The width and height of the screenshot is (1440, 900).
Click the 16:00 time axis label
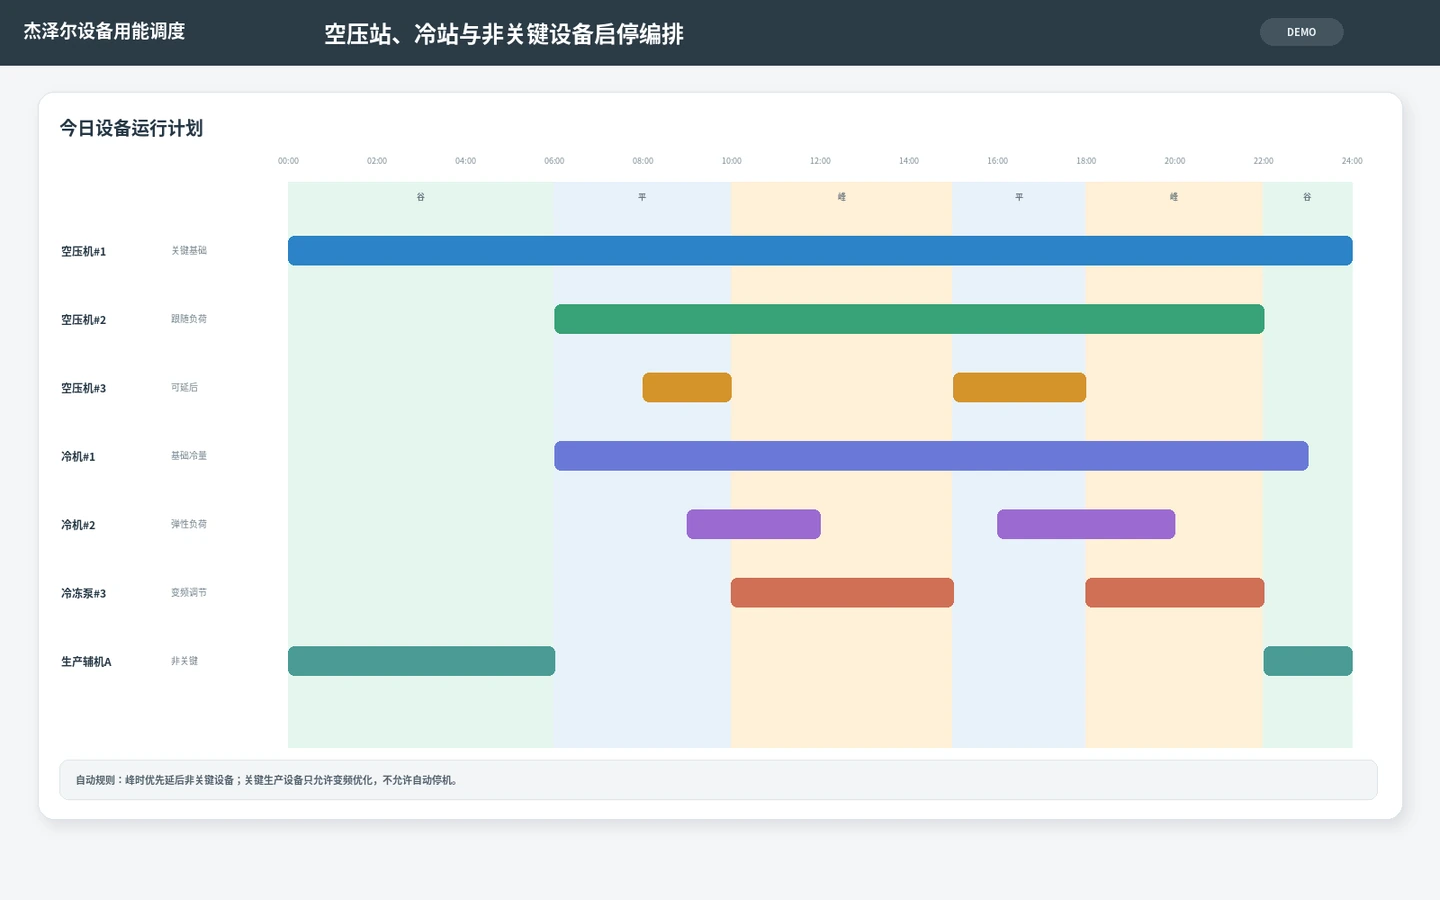[x=998, y=161]
